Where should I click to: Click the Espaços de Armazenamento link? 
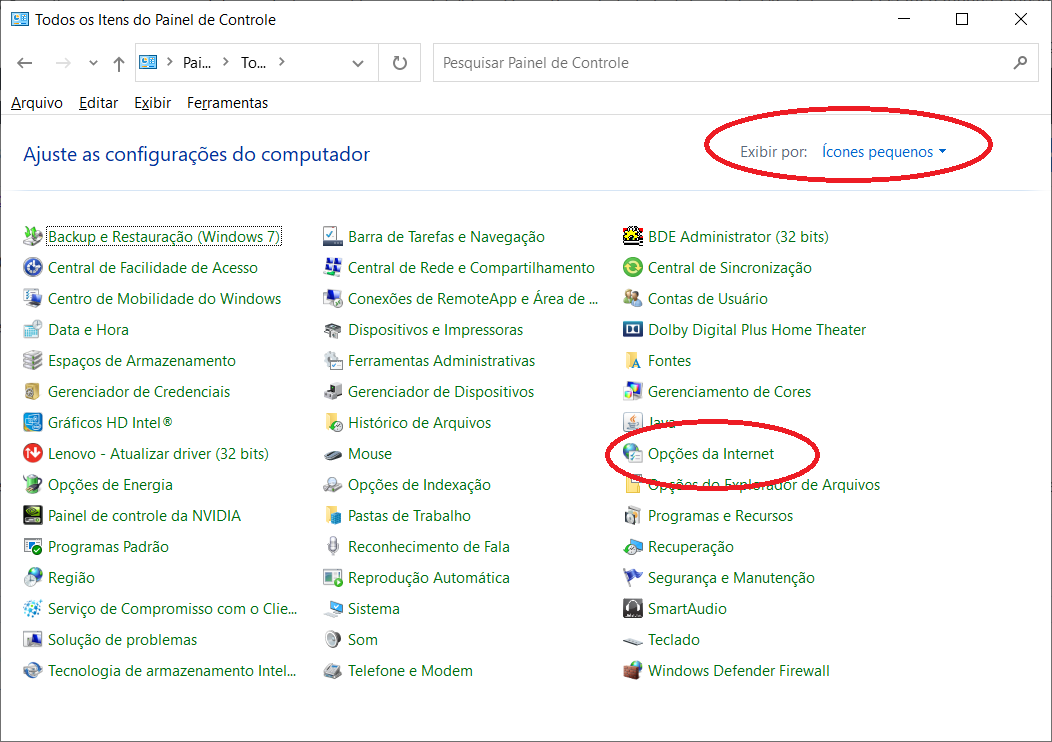(142, 360)
